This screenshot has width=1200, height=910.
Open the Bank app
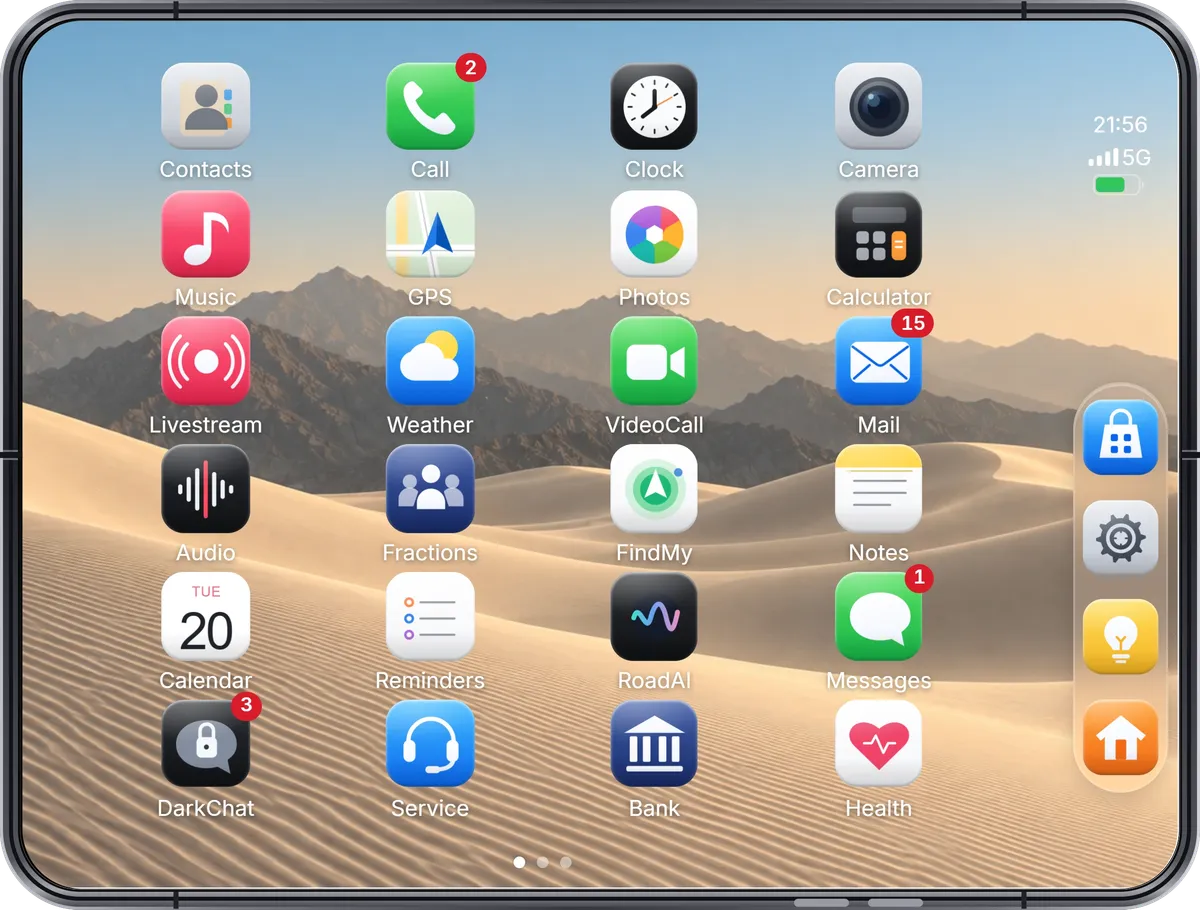[654, 744]
